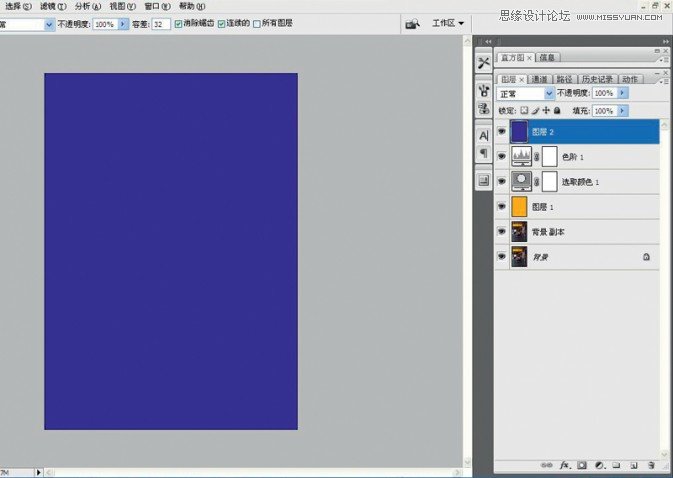Image resolution: width=673 pixels, height=478 pixels.
Task: Switch to the 历史记录 tab
Action: [597, 79]
